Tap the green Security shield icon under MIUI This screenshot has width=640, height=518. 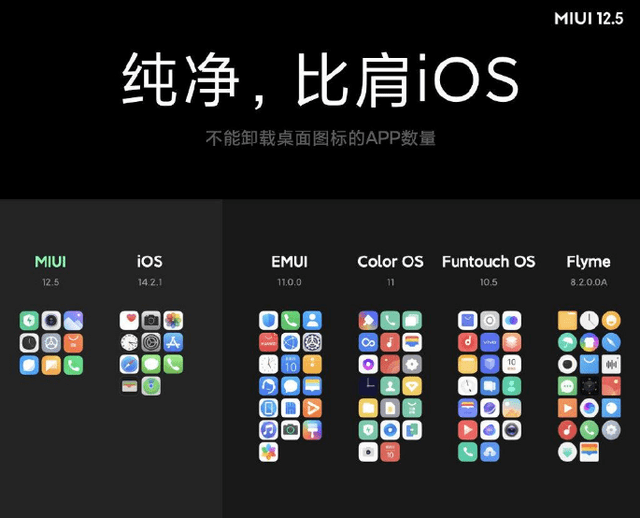click(29, 320)
